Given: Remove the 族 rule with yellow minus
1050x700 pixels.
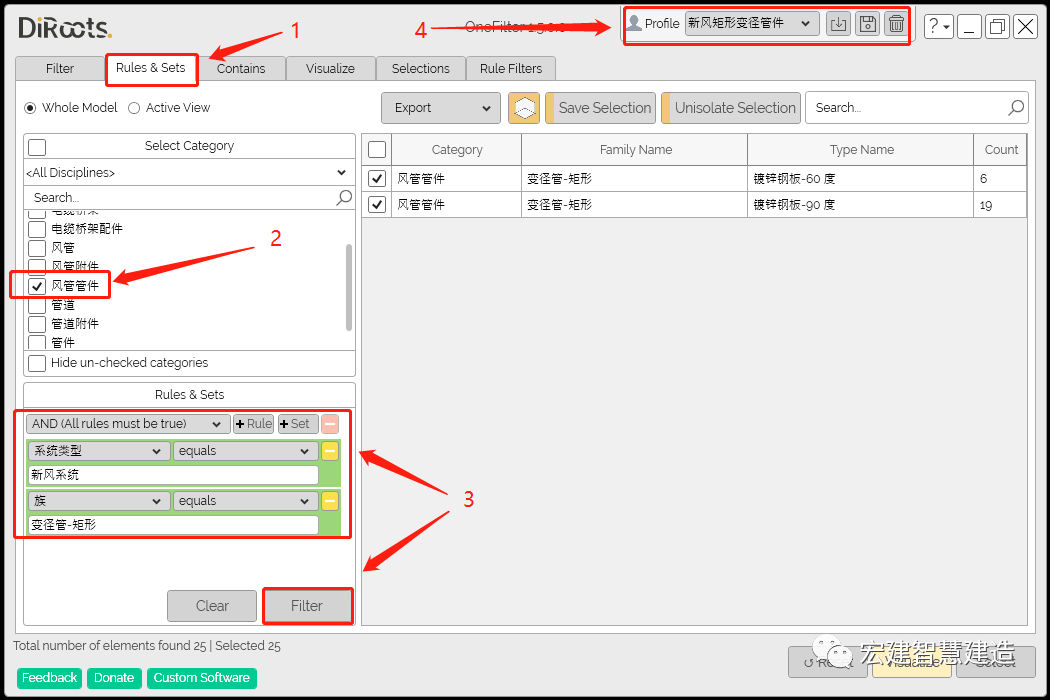Looking at the screenshot, I should click(x=330, y=501).
